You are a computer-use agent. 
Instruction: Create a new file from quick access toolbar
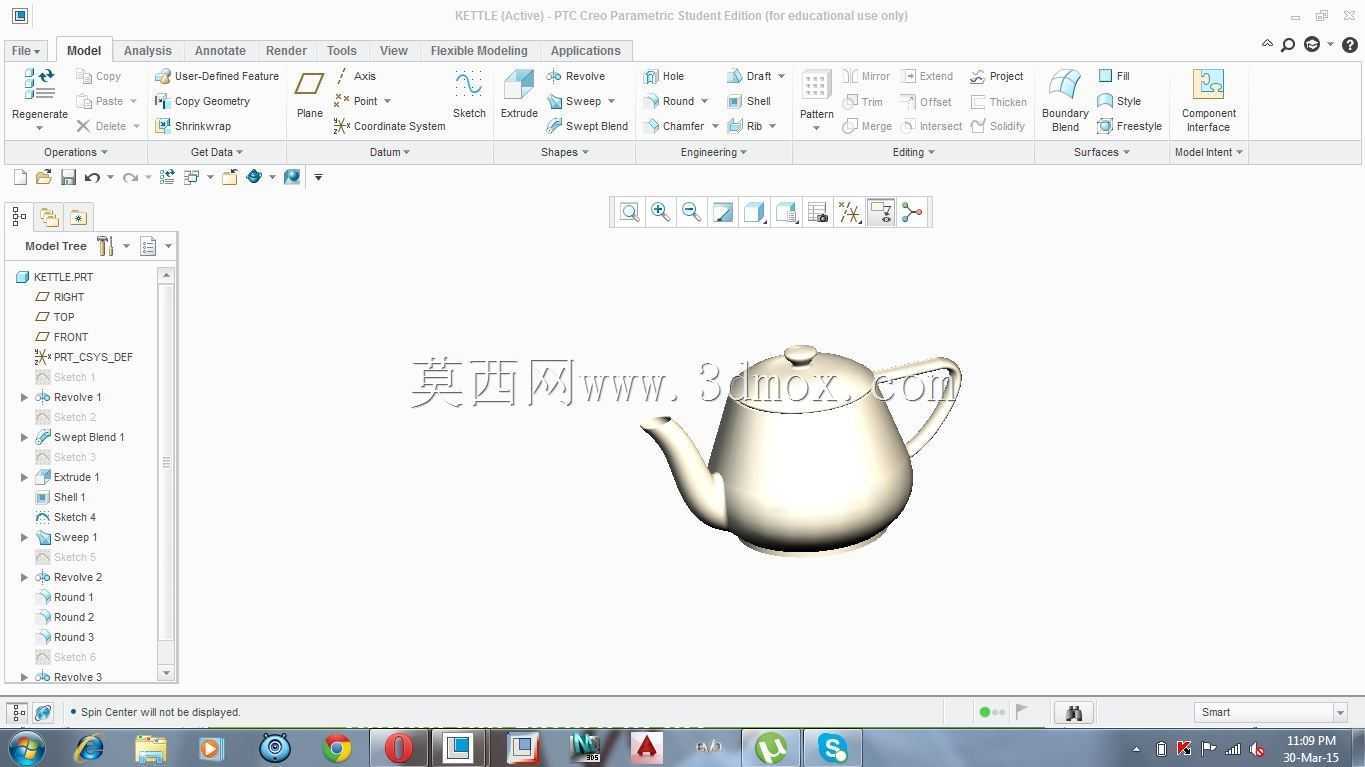[x=20, y=177]
